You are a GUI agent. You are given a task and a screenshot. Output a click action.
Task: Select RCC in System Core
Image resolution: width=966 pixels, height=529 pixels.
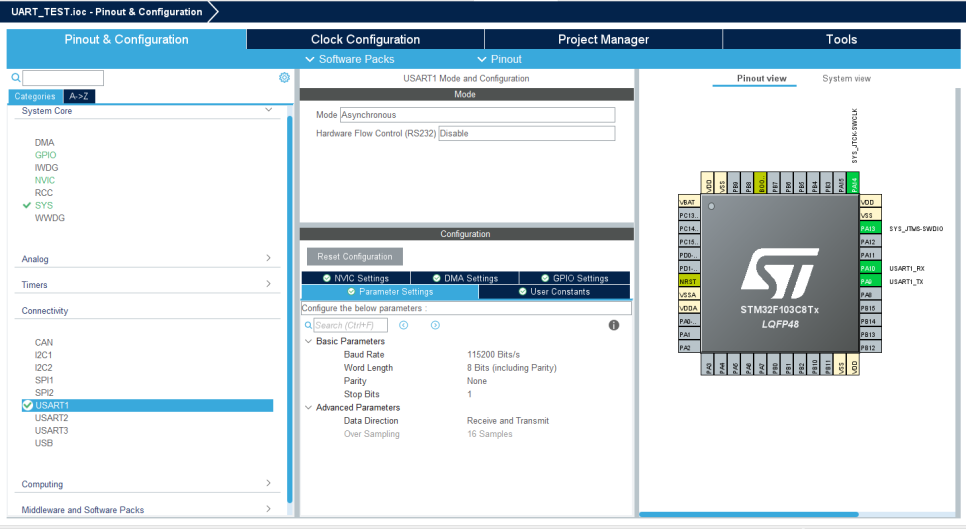44,193
